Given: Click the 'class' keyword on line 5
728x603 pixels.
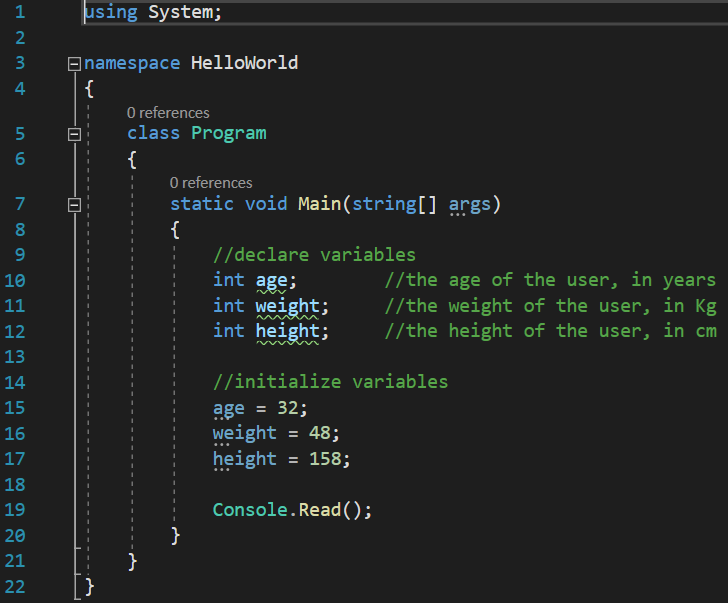Looking at the screenshot, I should 153,133.
